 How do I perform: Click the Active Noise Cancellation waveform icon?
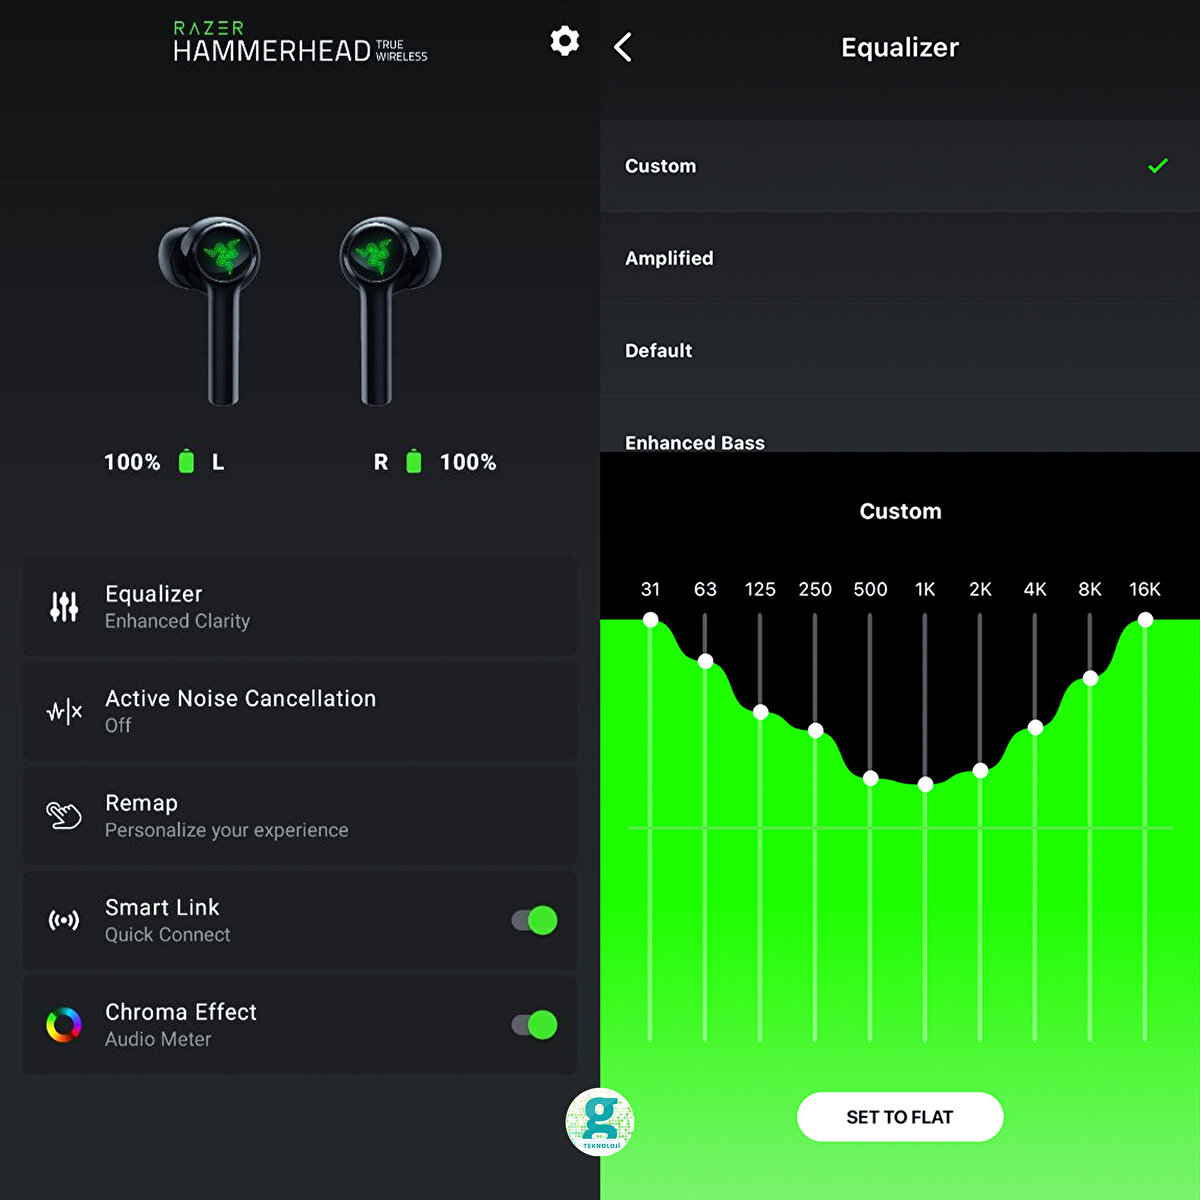(x=63, y=711)
